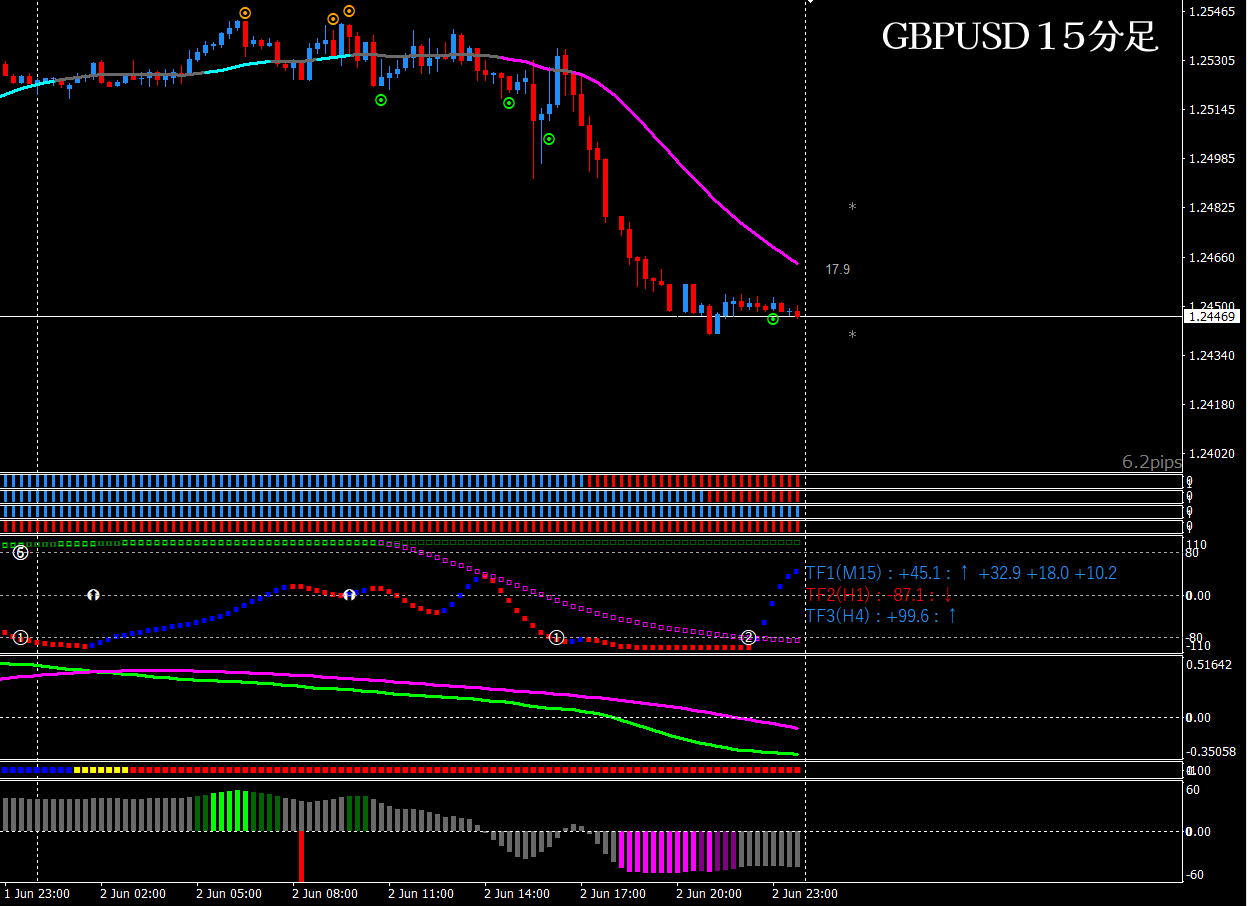Click the -0.35058 indicator scale label
The width and height of the screenshot is (1248, 906).
(x=1212, y=751)
